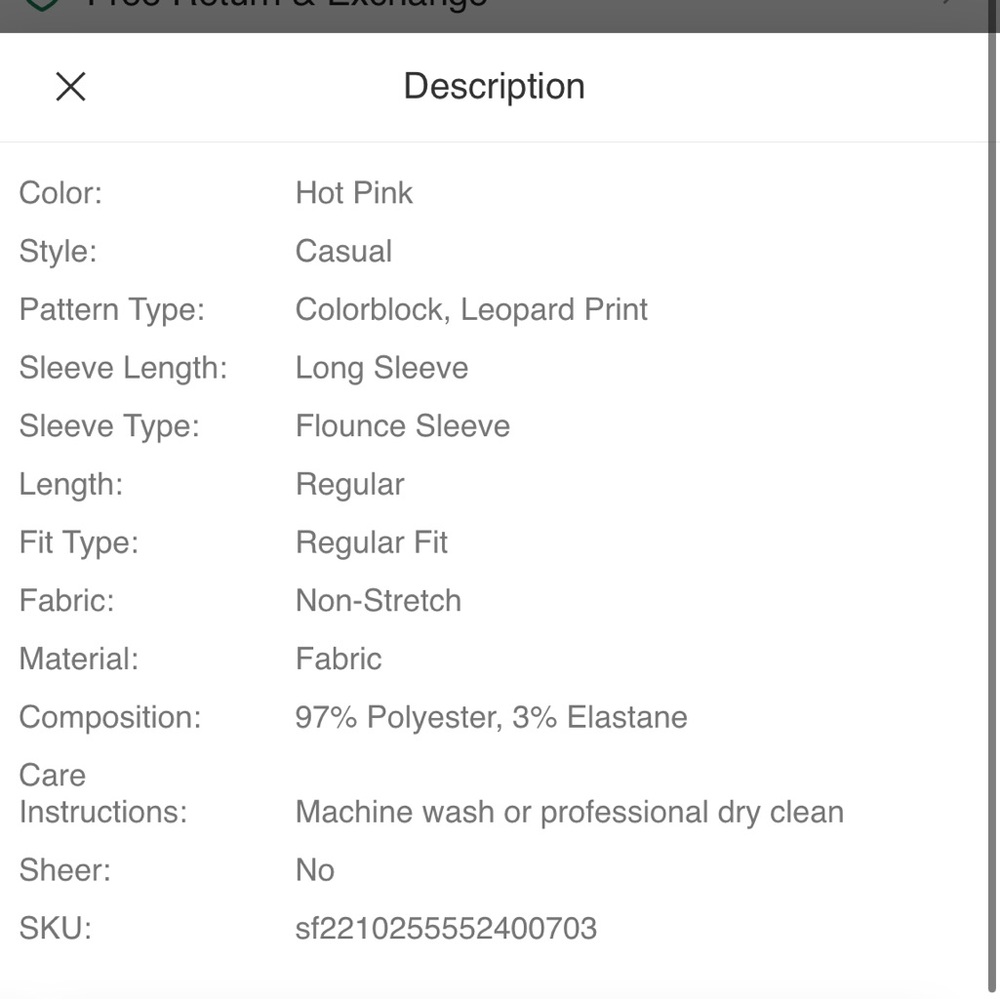Select the Regular Fit value
1000x1000 pixels.
(372, 543)
